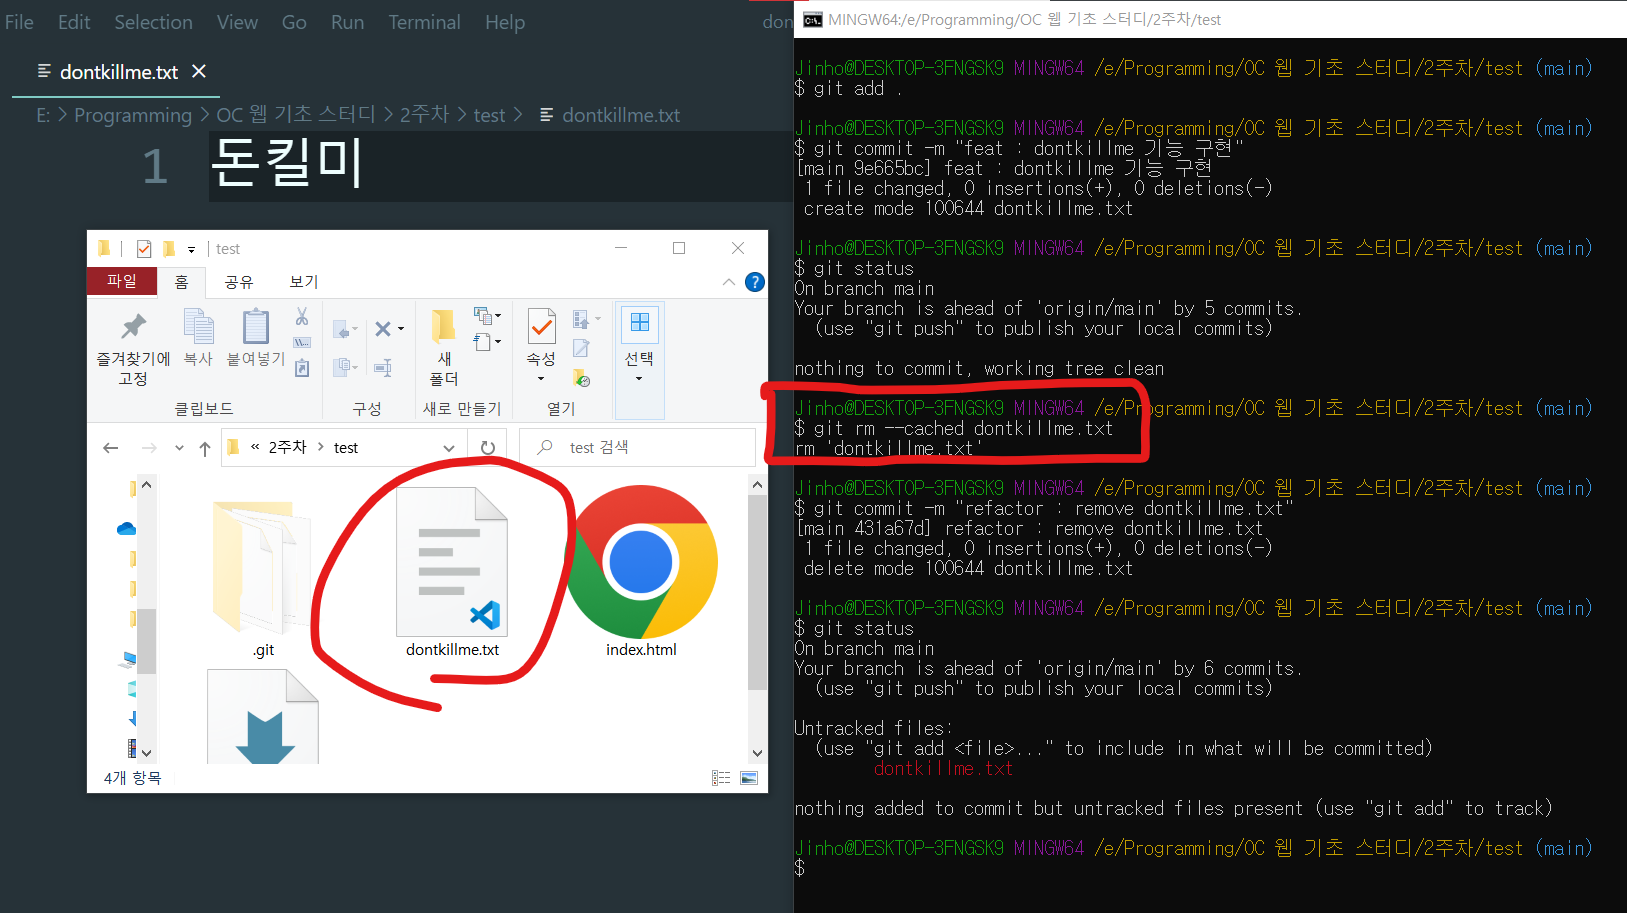Click the 2주차 breadcrumb in VS Code
Image resolution: width=1627 pixels, height=913 pixels.
pos(425,115)
